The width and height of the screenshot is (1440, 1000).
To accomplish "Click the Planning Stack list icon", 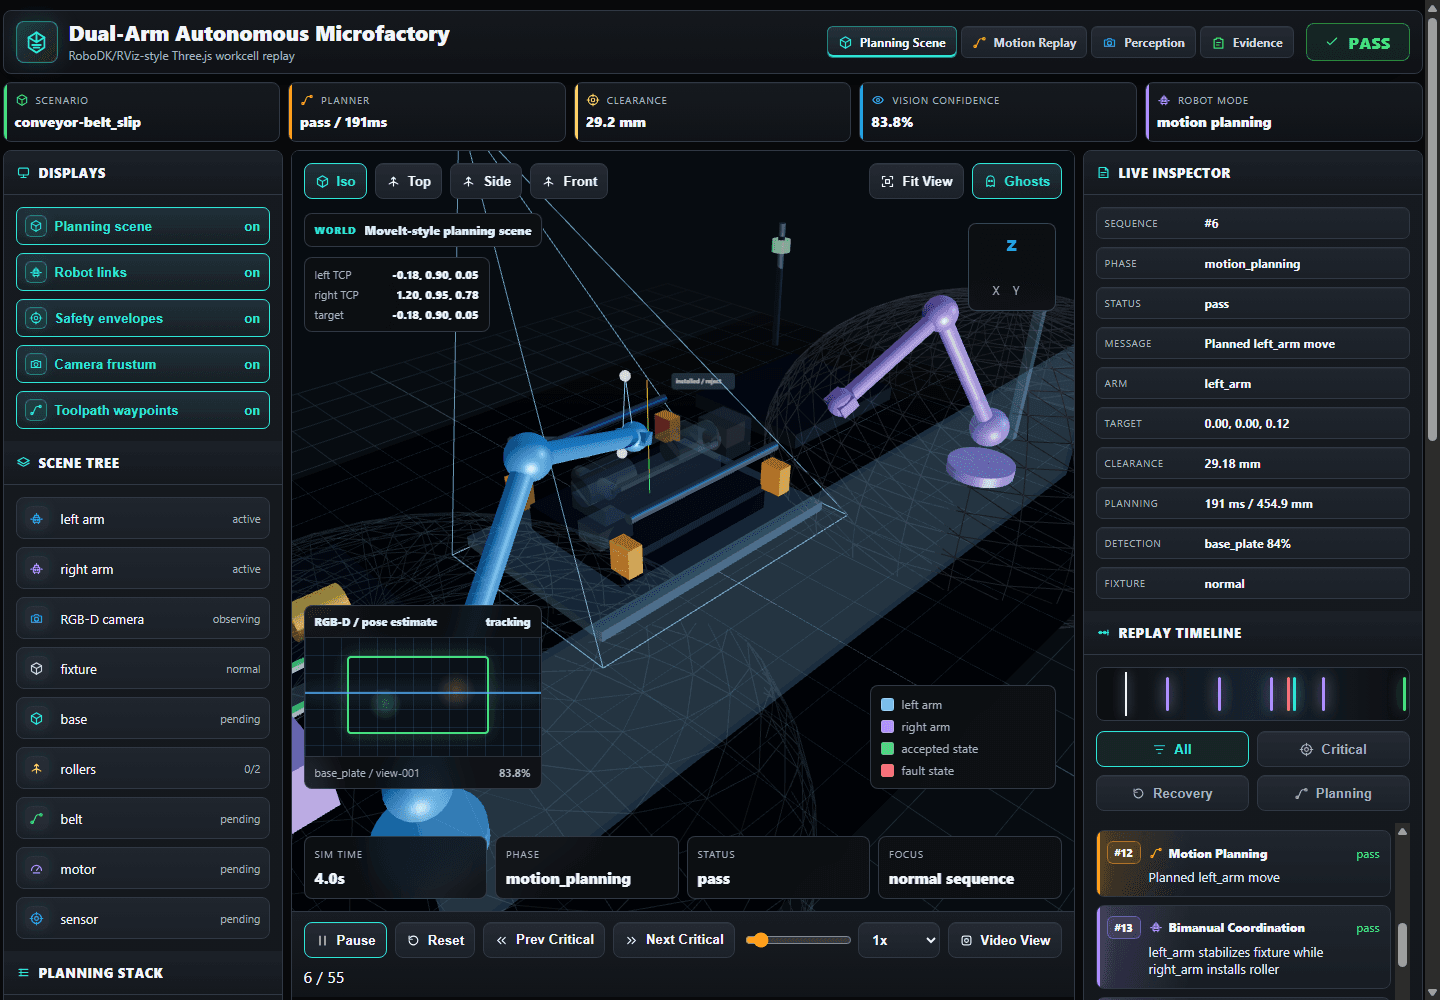I will (x=23, y=973).
